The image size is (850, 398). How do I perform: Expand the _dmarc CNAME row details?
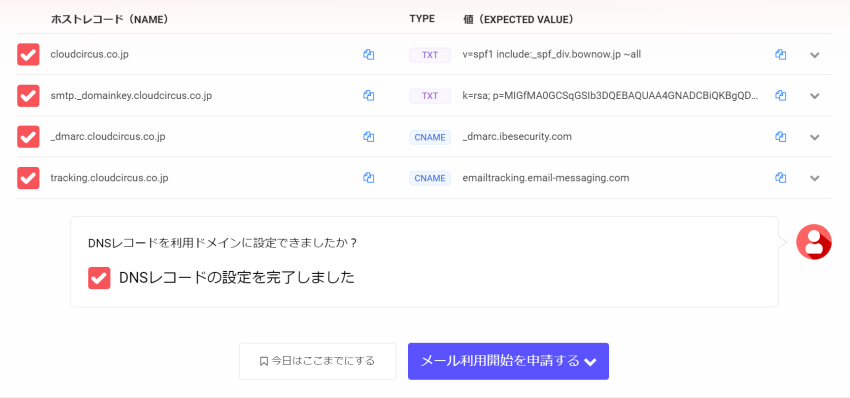814,137
